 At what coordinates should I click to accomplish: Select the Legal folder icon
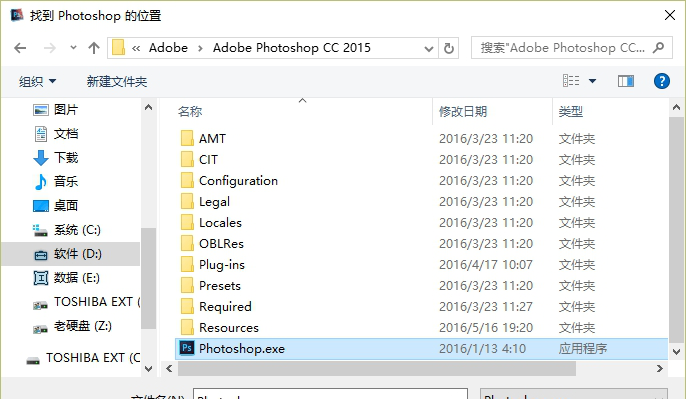point(187,201)
